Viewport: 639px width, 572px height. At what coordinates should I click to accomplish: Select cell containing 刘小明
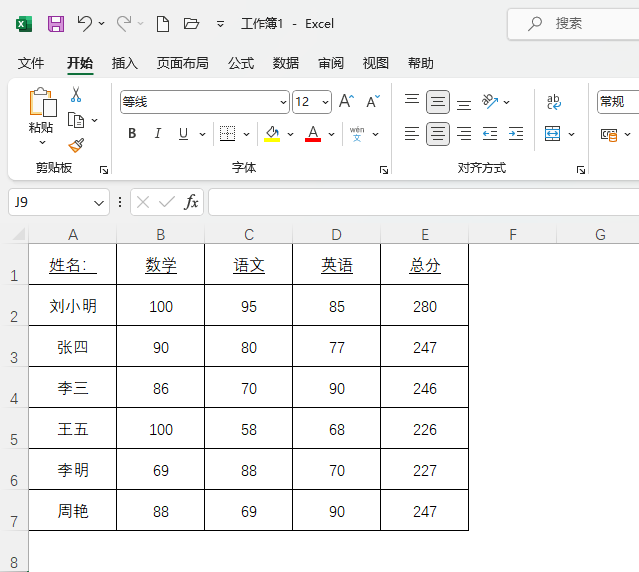73,305
